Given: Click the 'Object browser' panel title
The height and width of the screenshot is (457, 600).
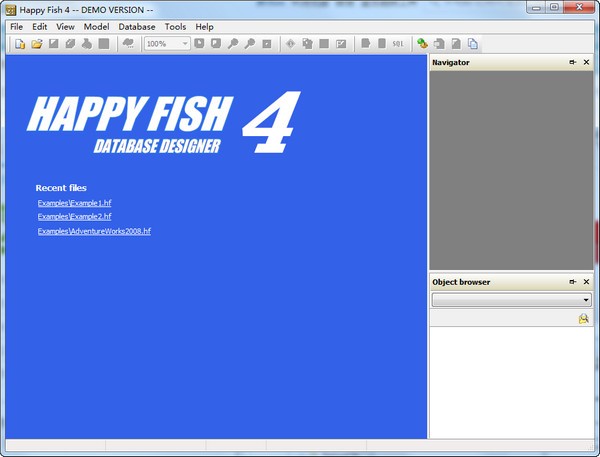Looking at the screenshot, I should (x=461, y=282).
